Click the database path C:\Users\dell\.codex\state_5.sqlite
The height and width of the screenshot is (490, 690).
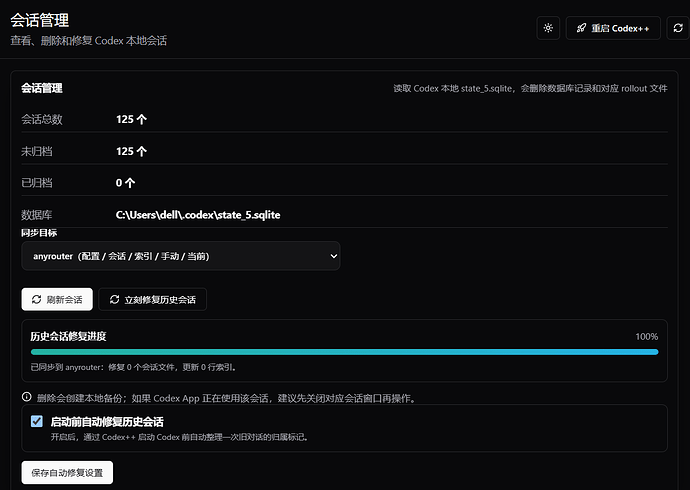pyautogui.click(x=198, y=215)
